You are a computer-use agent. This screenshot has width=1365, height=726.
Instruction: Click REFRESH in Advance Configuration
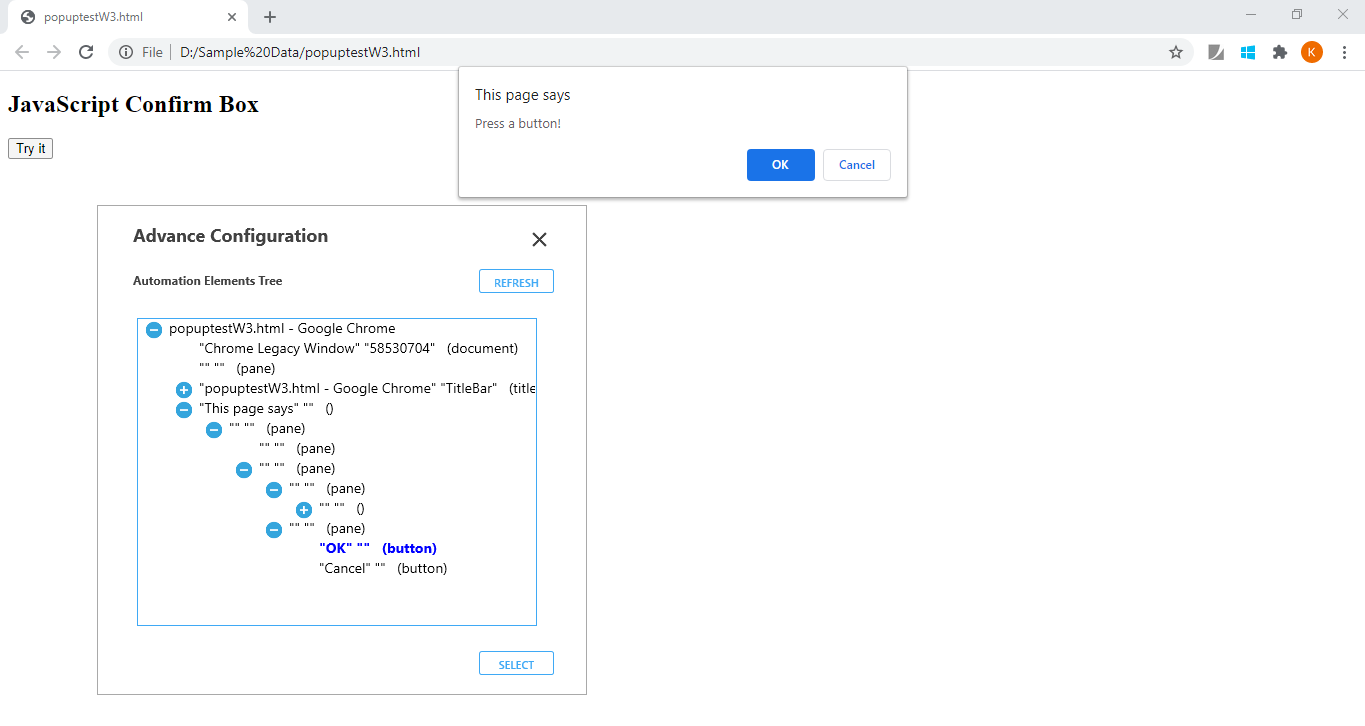[516, 281]
